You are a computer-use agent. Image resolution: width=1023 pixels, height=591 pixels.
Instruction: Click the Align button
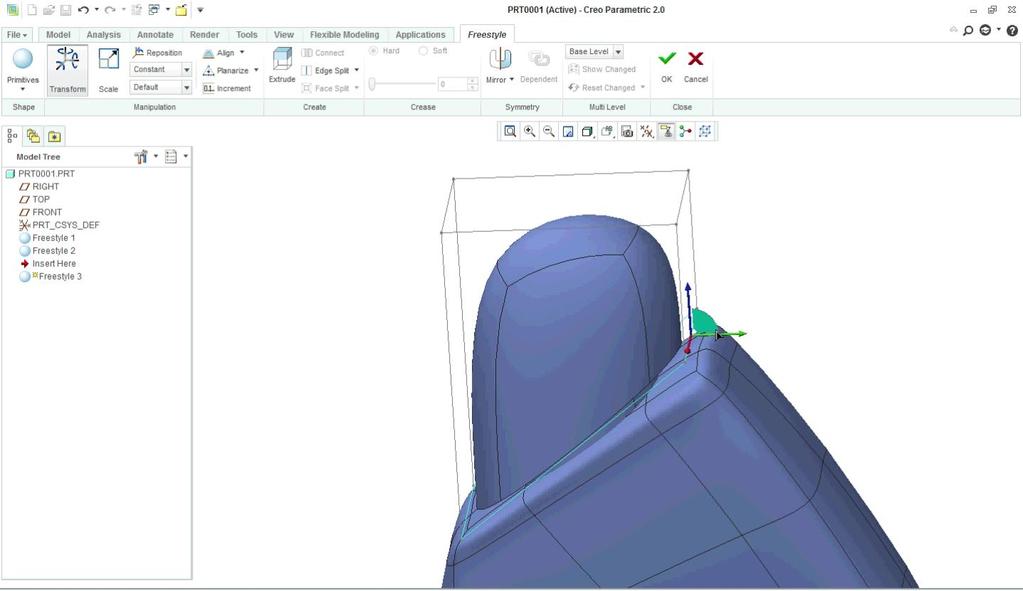[219, 52]
